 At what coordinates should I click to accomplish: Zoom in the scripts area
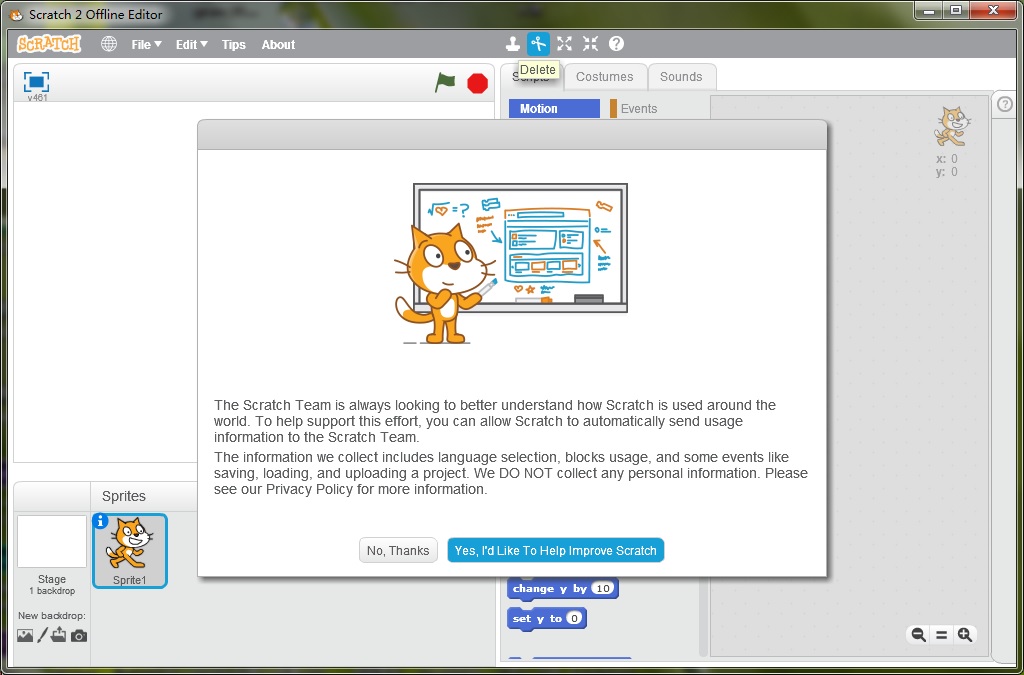(x=965, y=635)
